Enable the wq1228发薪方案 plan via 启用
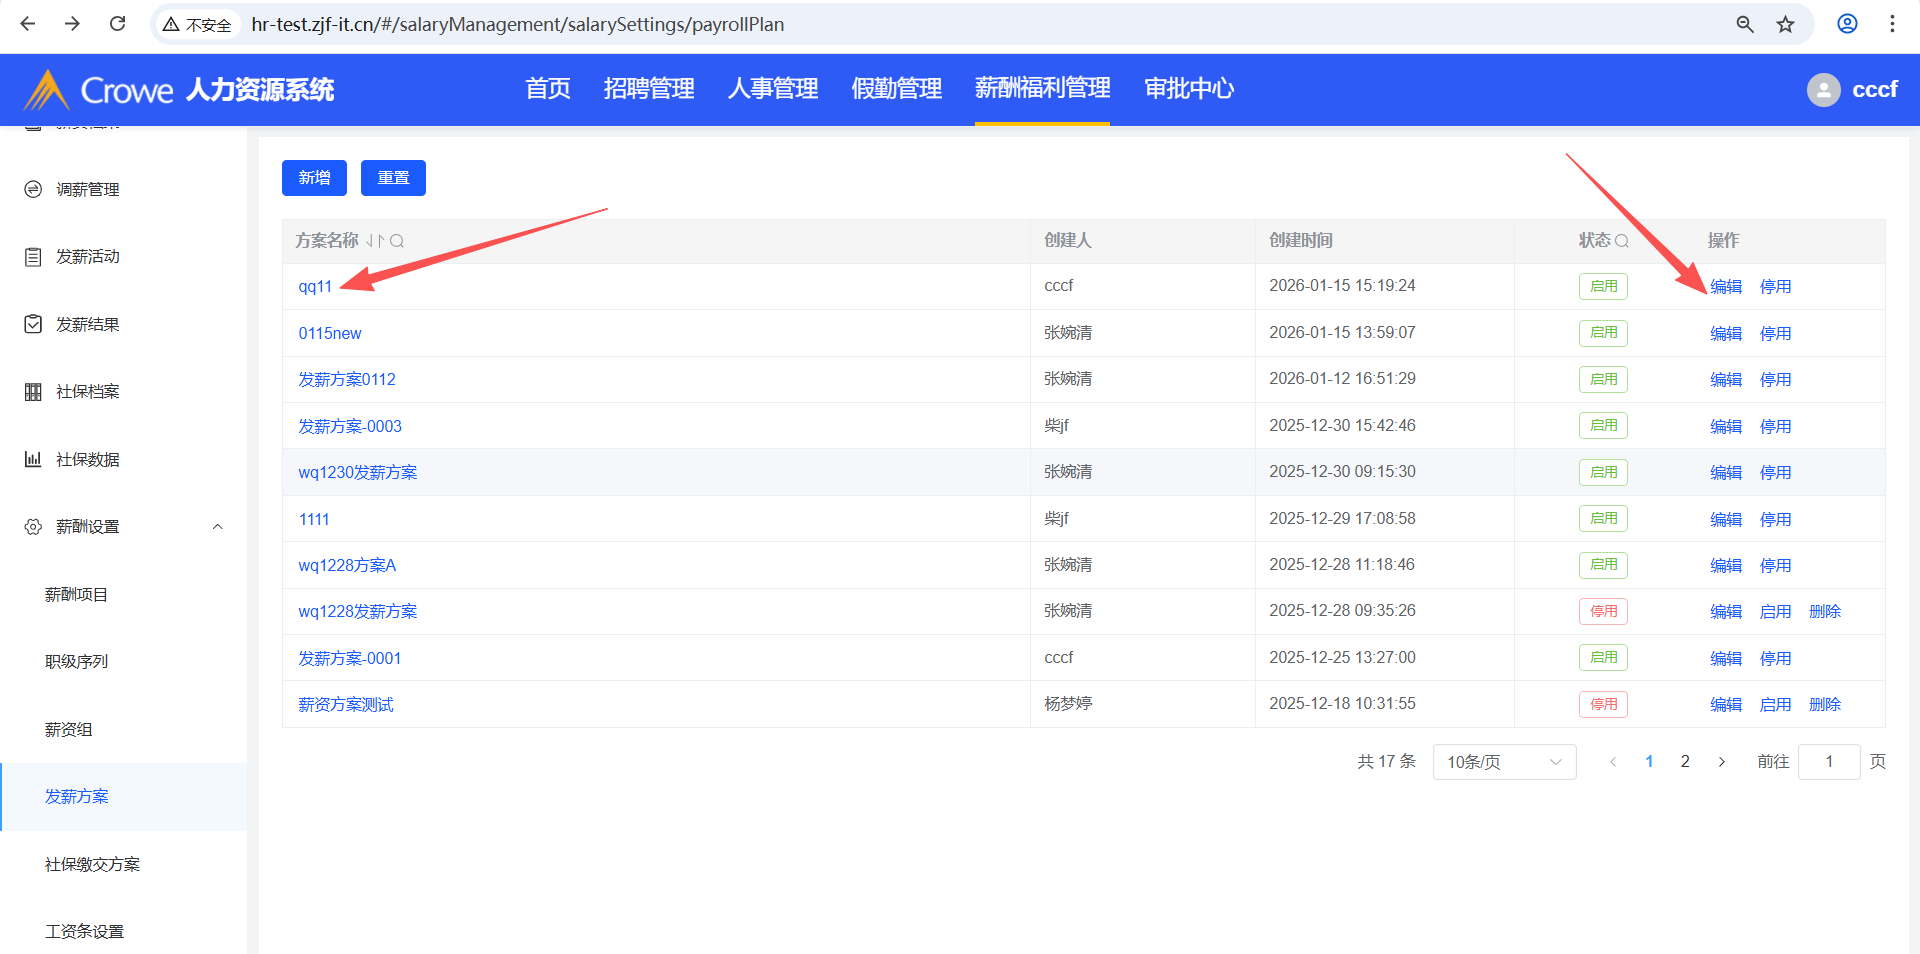The width and height of the screenshot is (1920, 954). coord(1775,612)
